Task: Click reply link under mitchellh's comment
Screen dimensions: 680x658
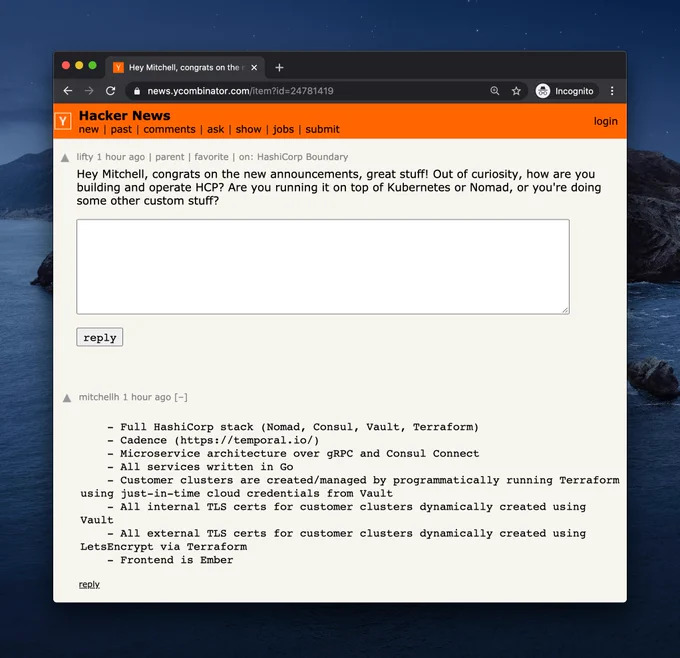Action: click(89, 584)
